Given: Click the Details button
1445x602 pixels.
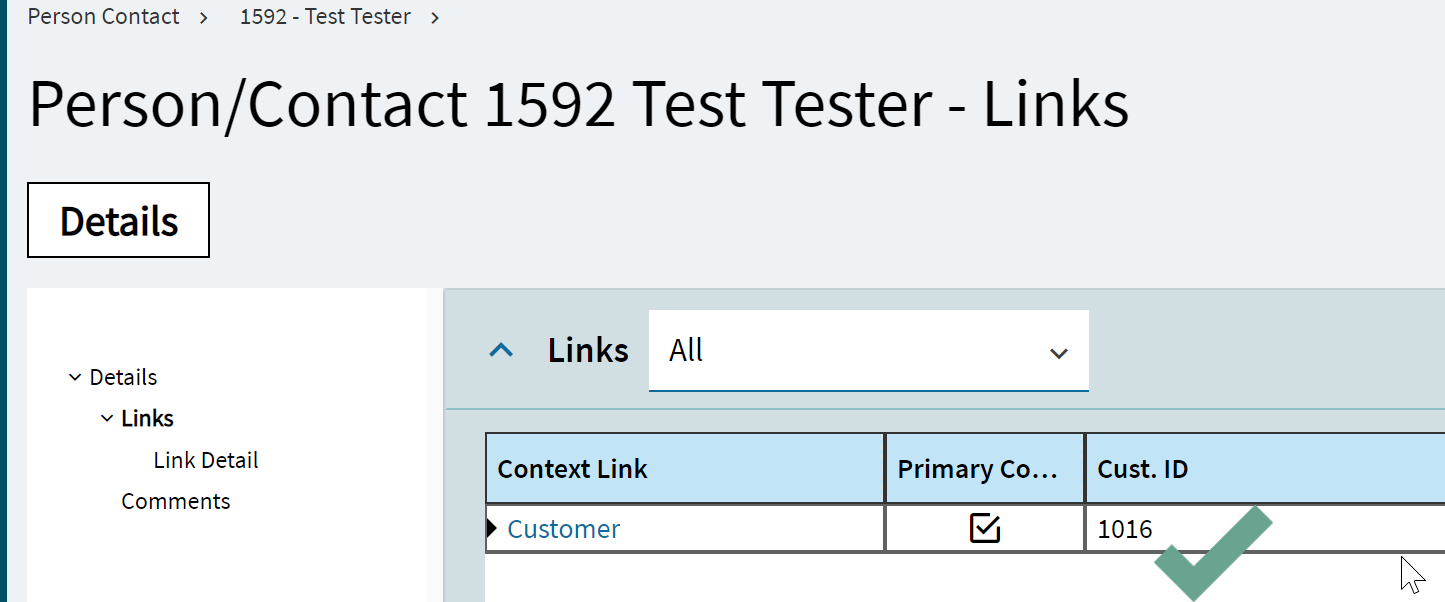Looking at the screenshot, I should [x=118, y=220].
